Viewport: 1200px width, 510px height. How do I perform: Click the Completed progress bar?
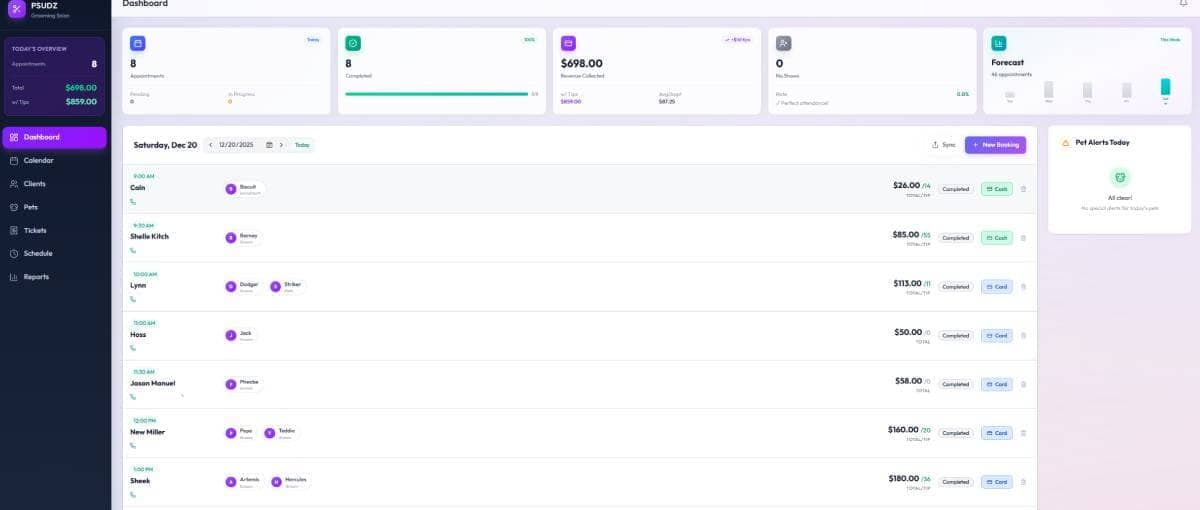(x=436, y=94)
